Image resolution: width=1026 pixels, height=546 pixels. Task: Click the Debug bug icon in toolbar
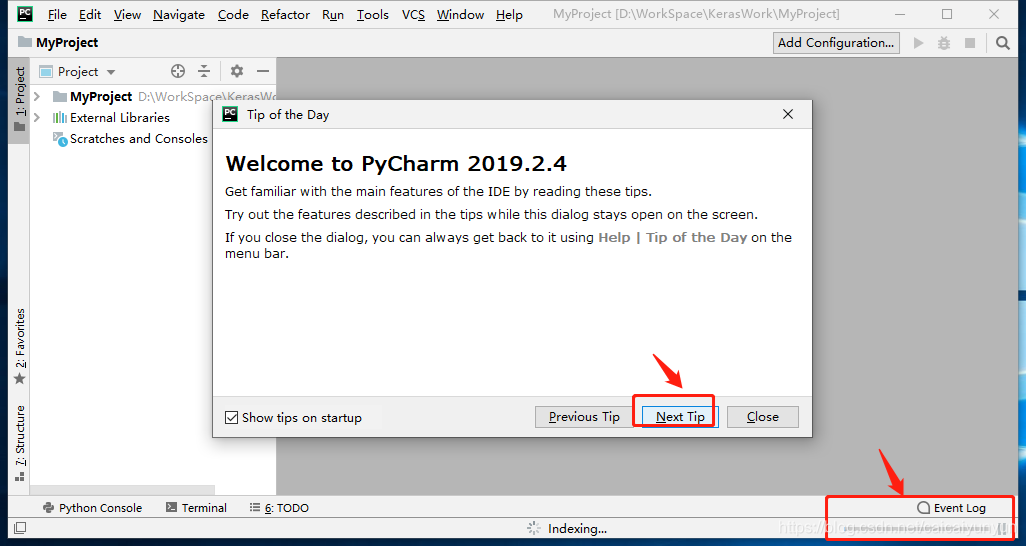pyautogui.click(x=944, y=43)
